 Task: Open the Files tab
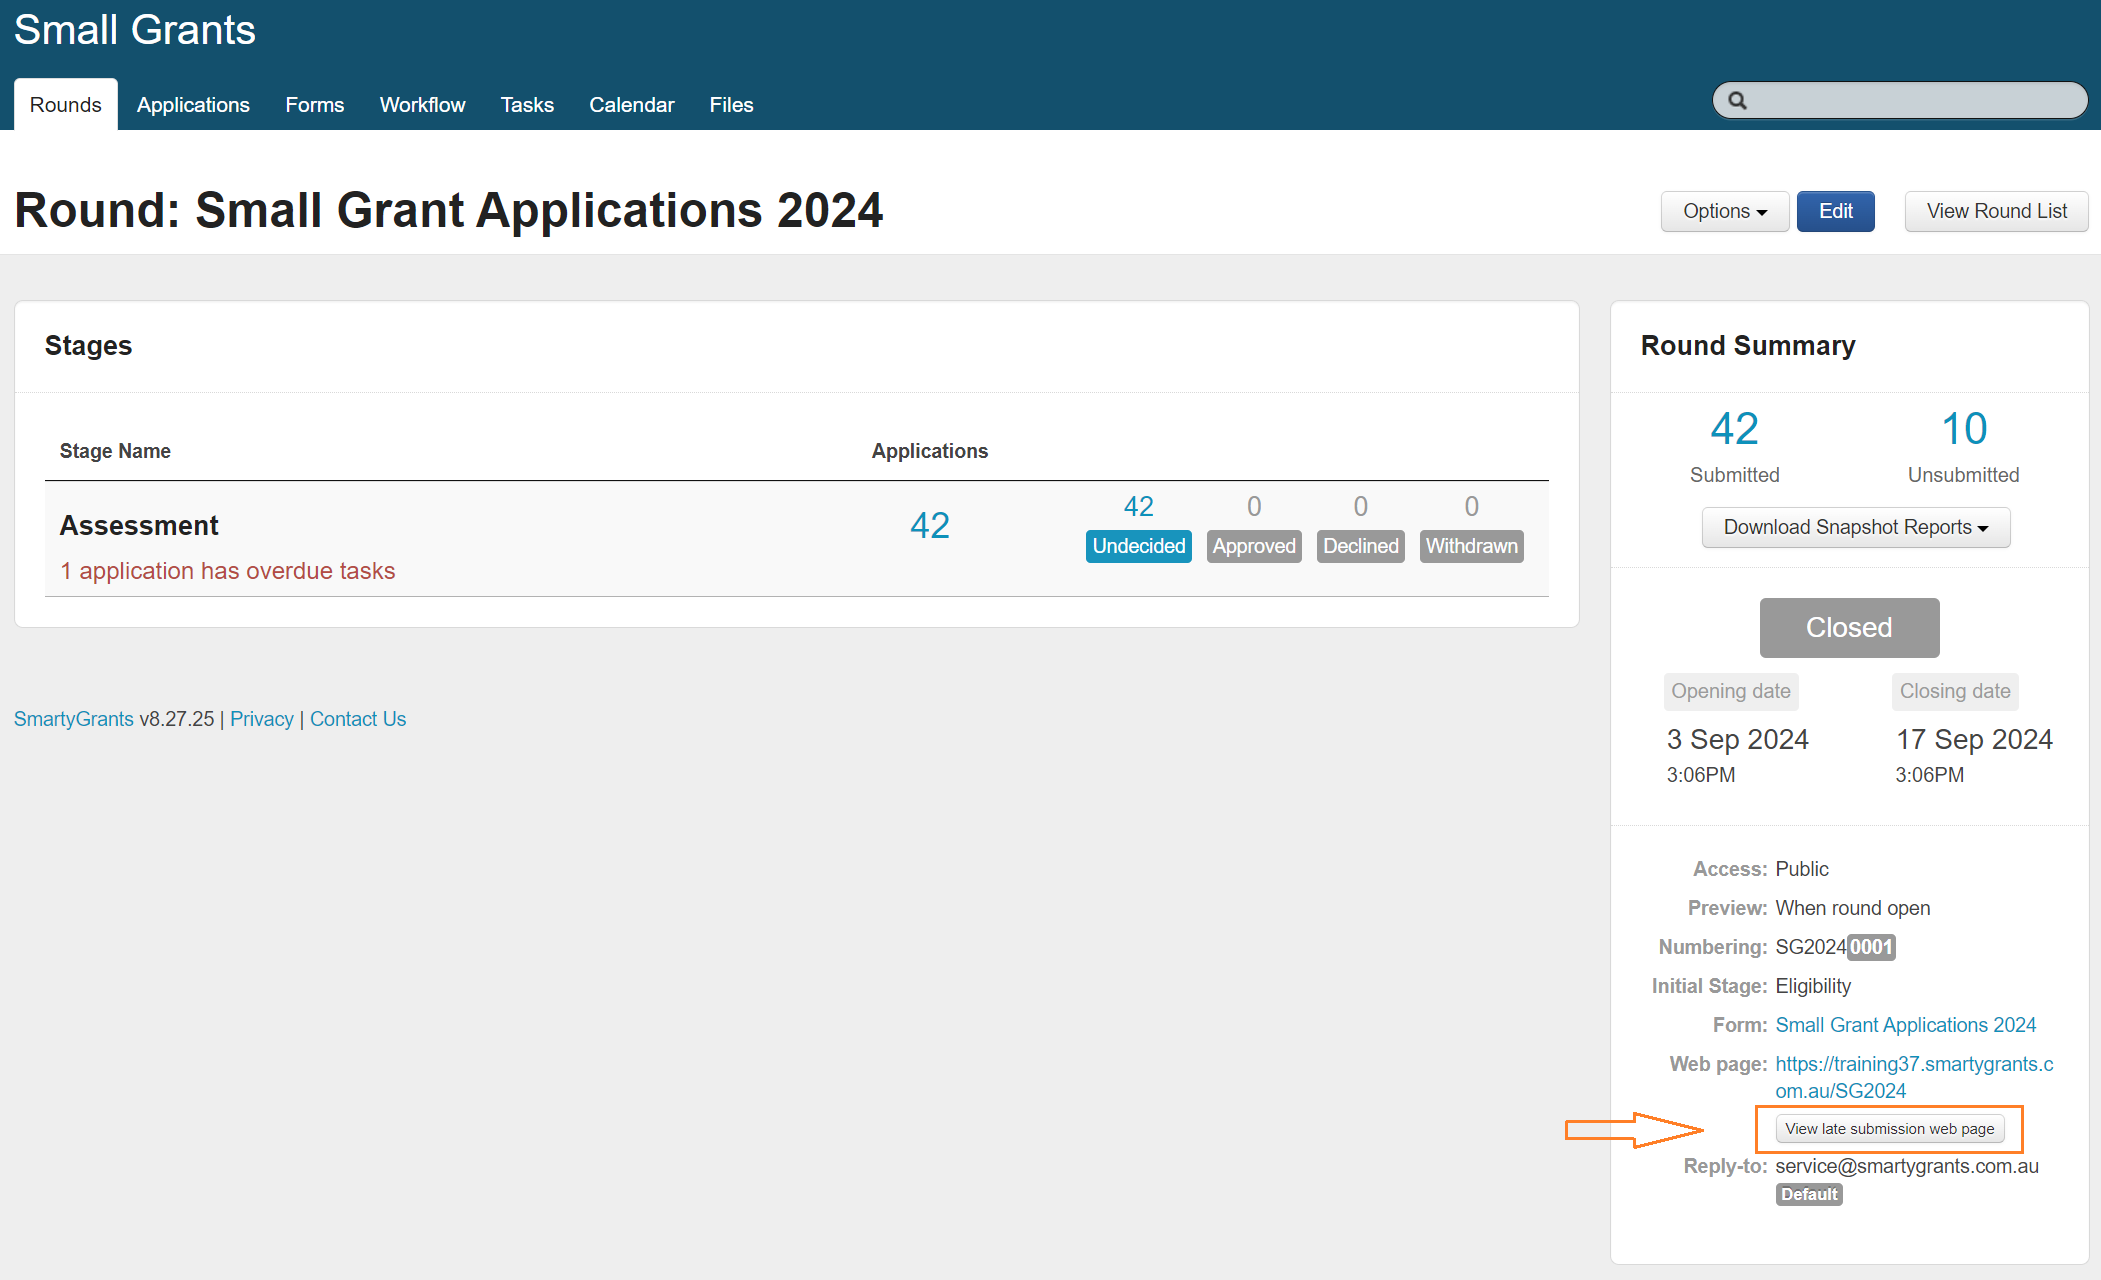point(731,105)
